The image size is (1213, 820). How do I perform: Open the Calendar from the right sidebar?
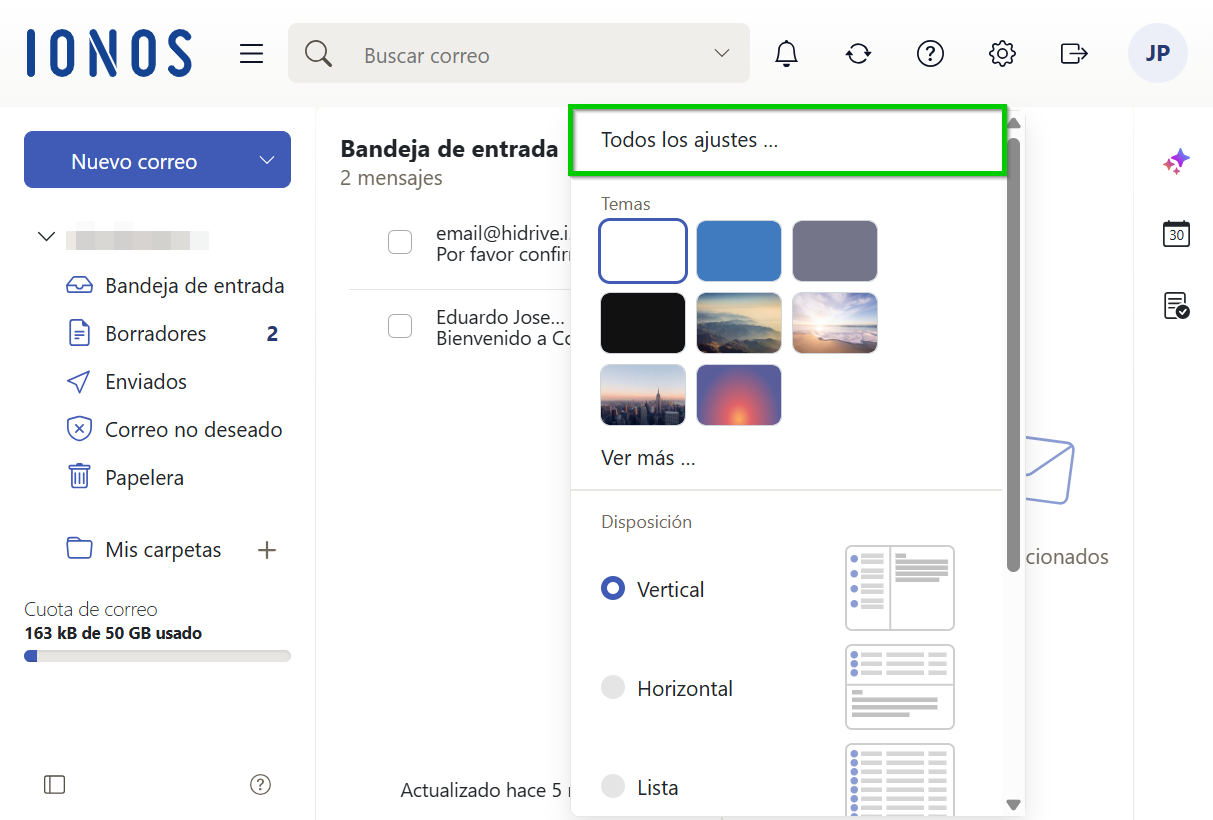pos(1177,233)
